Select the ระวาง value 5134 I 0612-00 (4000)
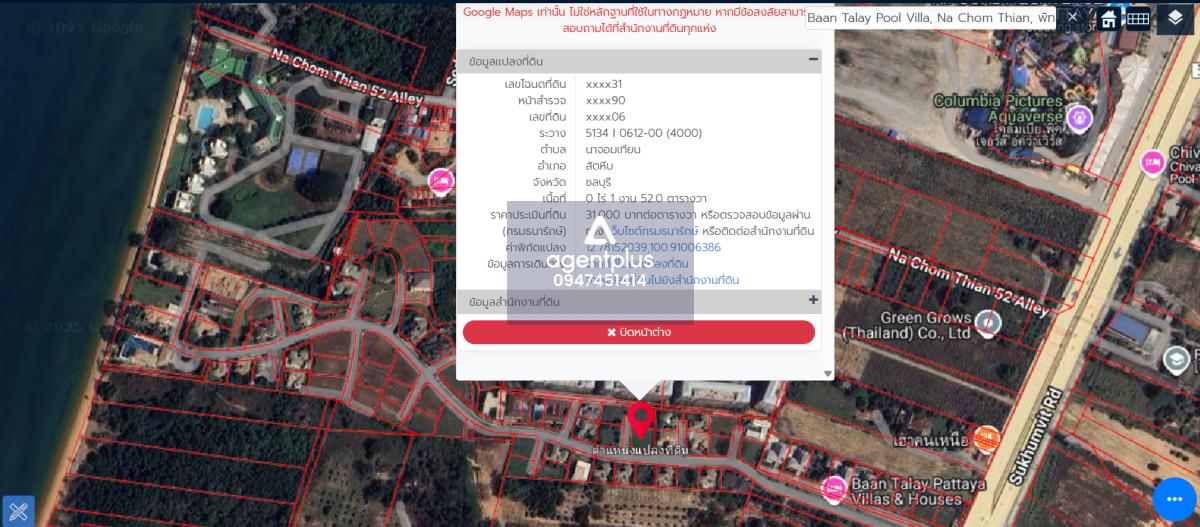Image resolution: width=1200 pixels, height=527 pixels. [644, 133]
